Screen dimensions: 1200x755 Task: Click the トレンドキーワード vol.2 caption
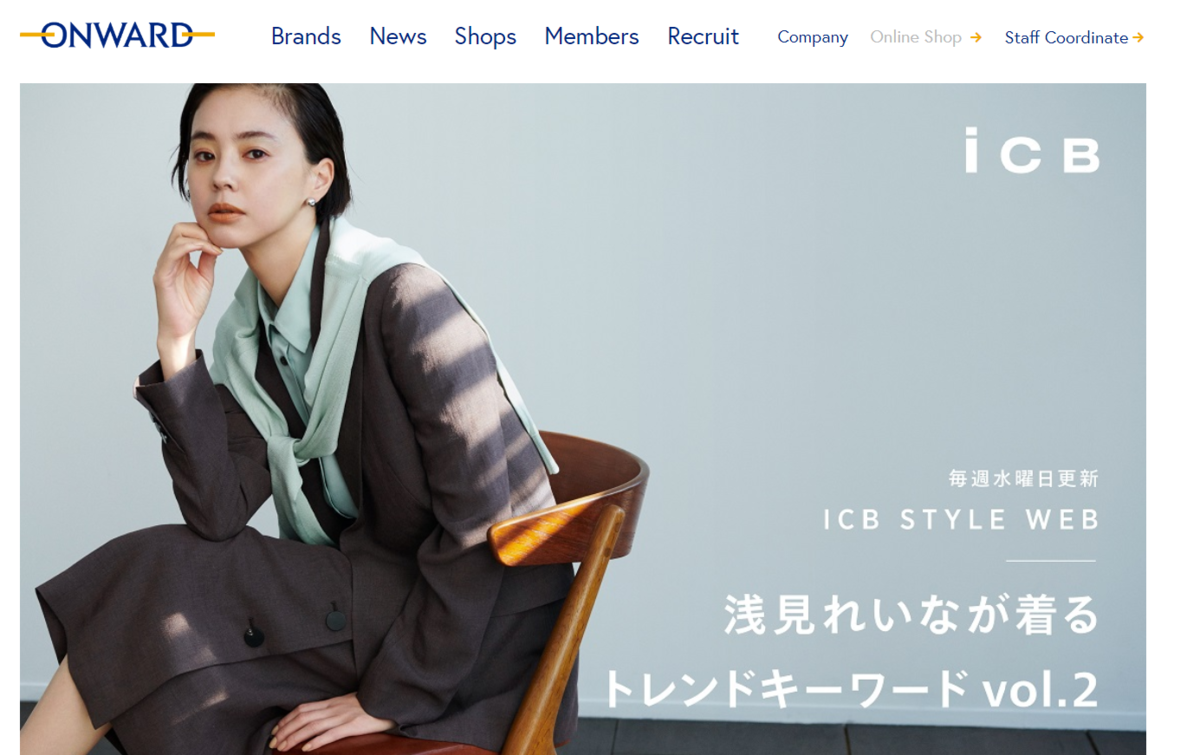(x=849, y=689)
